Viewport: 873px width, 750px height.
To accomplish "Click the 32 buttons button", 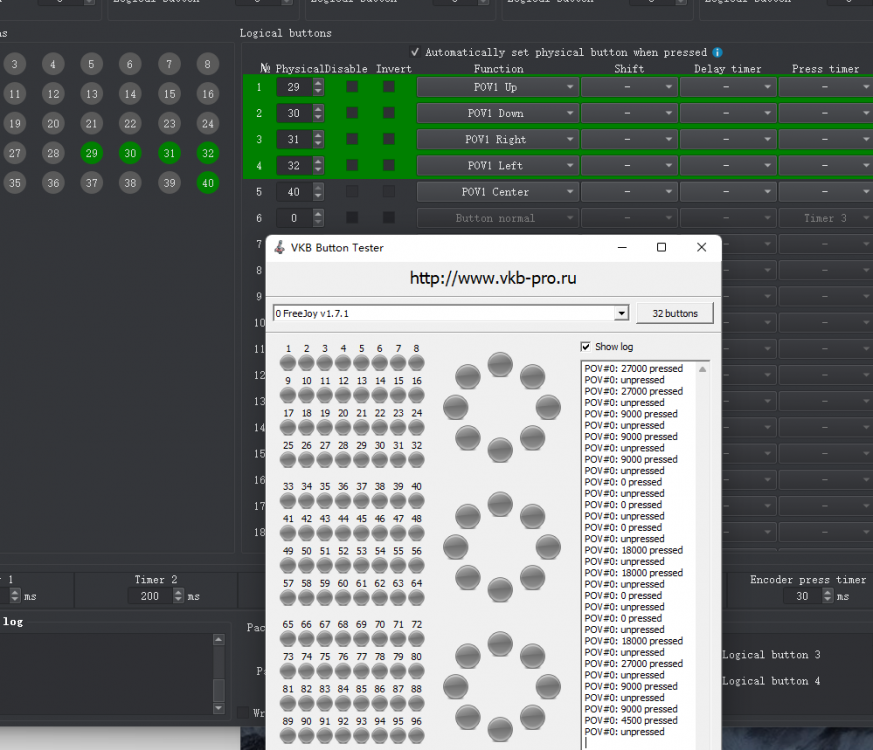I will [x=675, y=314].
